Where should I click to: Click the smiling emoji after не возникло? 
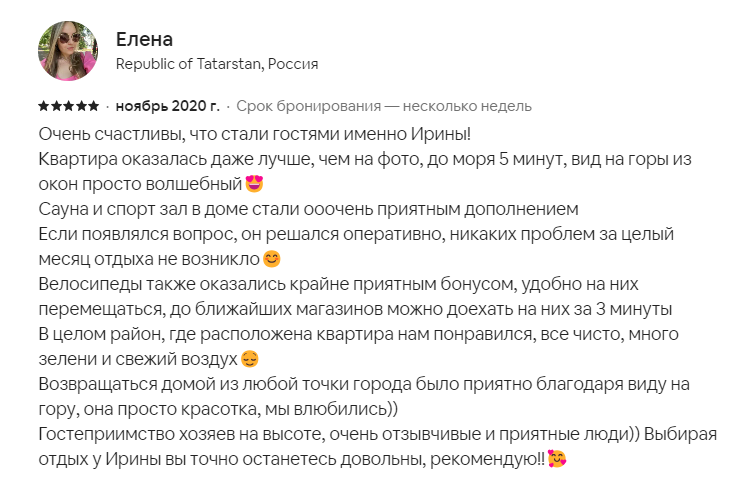tap(272, 259)
